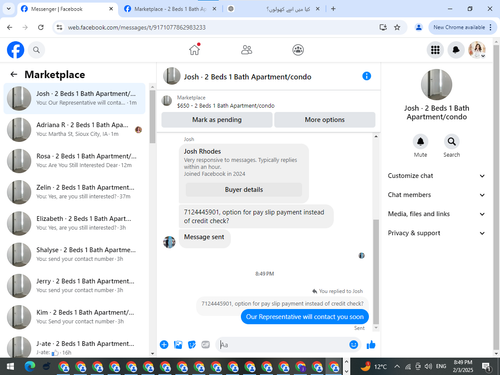This screenshot has height=375, width=500.
Task: Click the volume icon in system tray
Action: (429, 367)
